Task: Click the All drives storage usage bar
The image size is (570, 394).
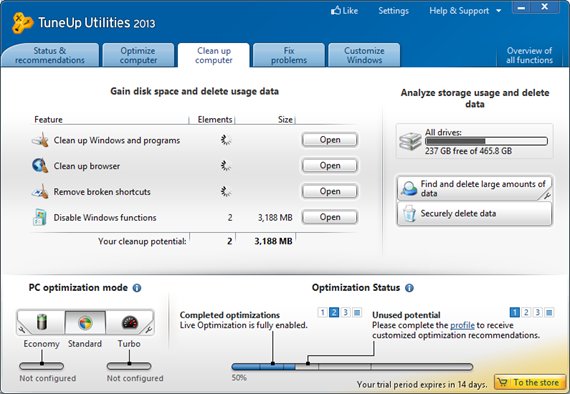Action: coord(486,141)
